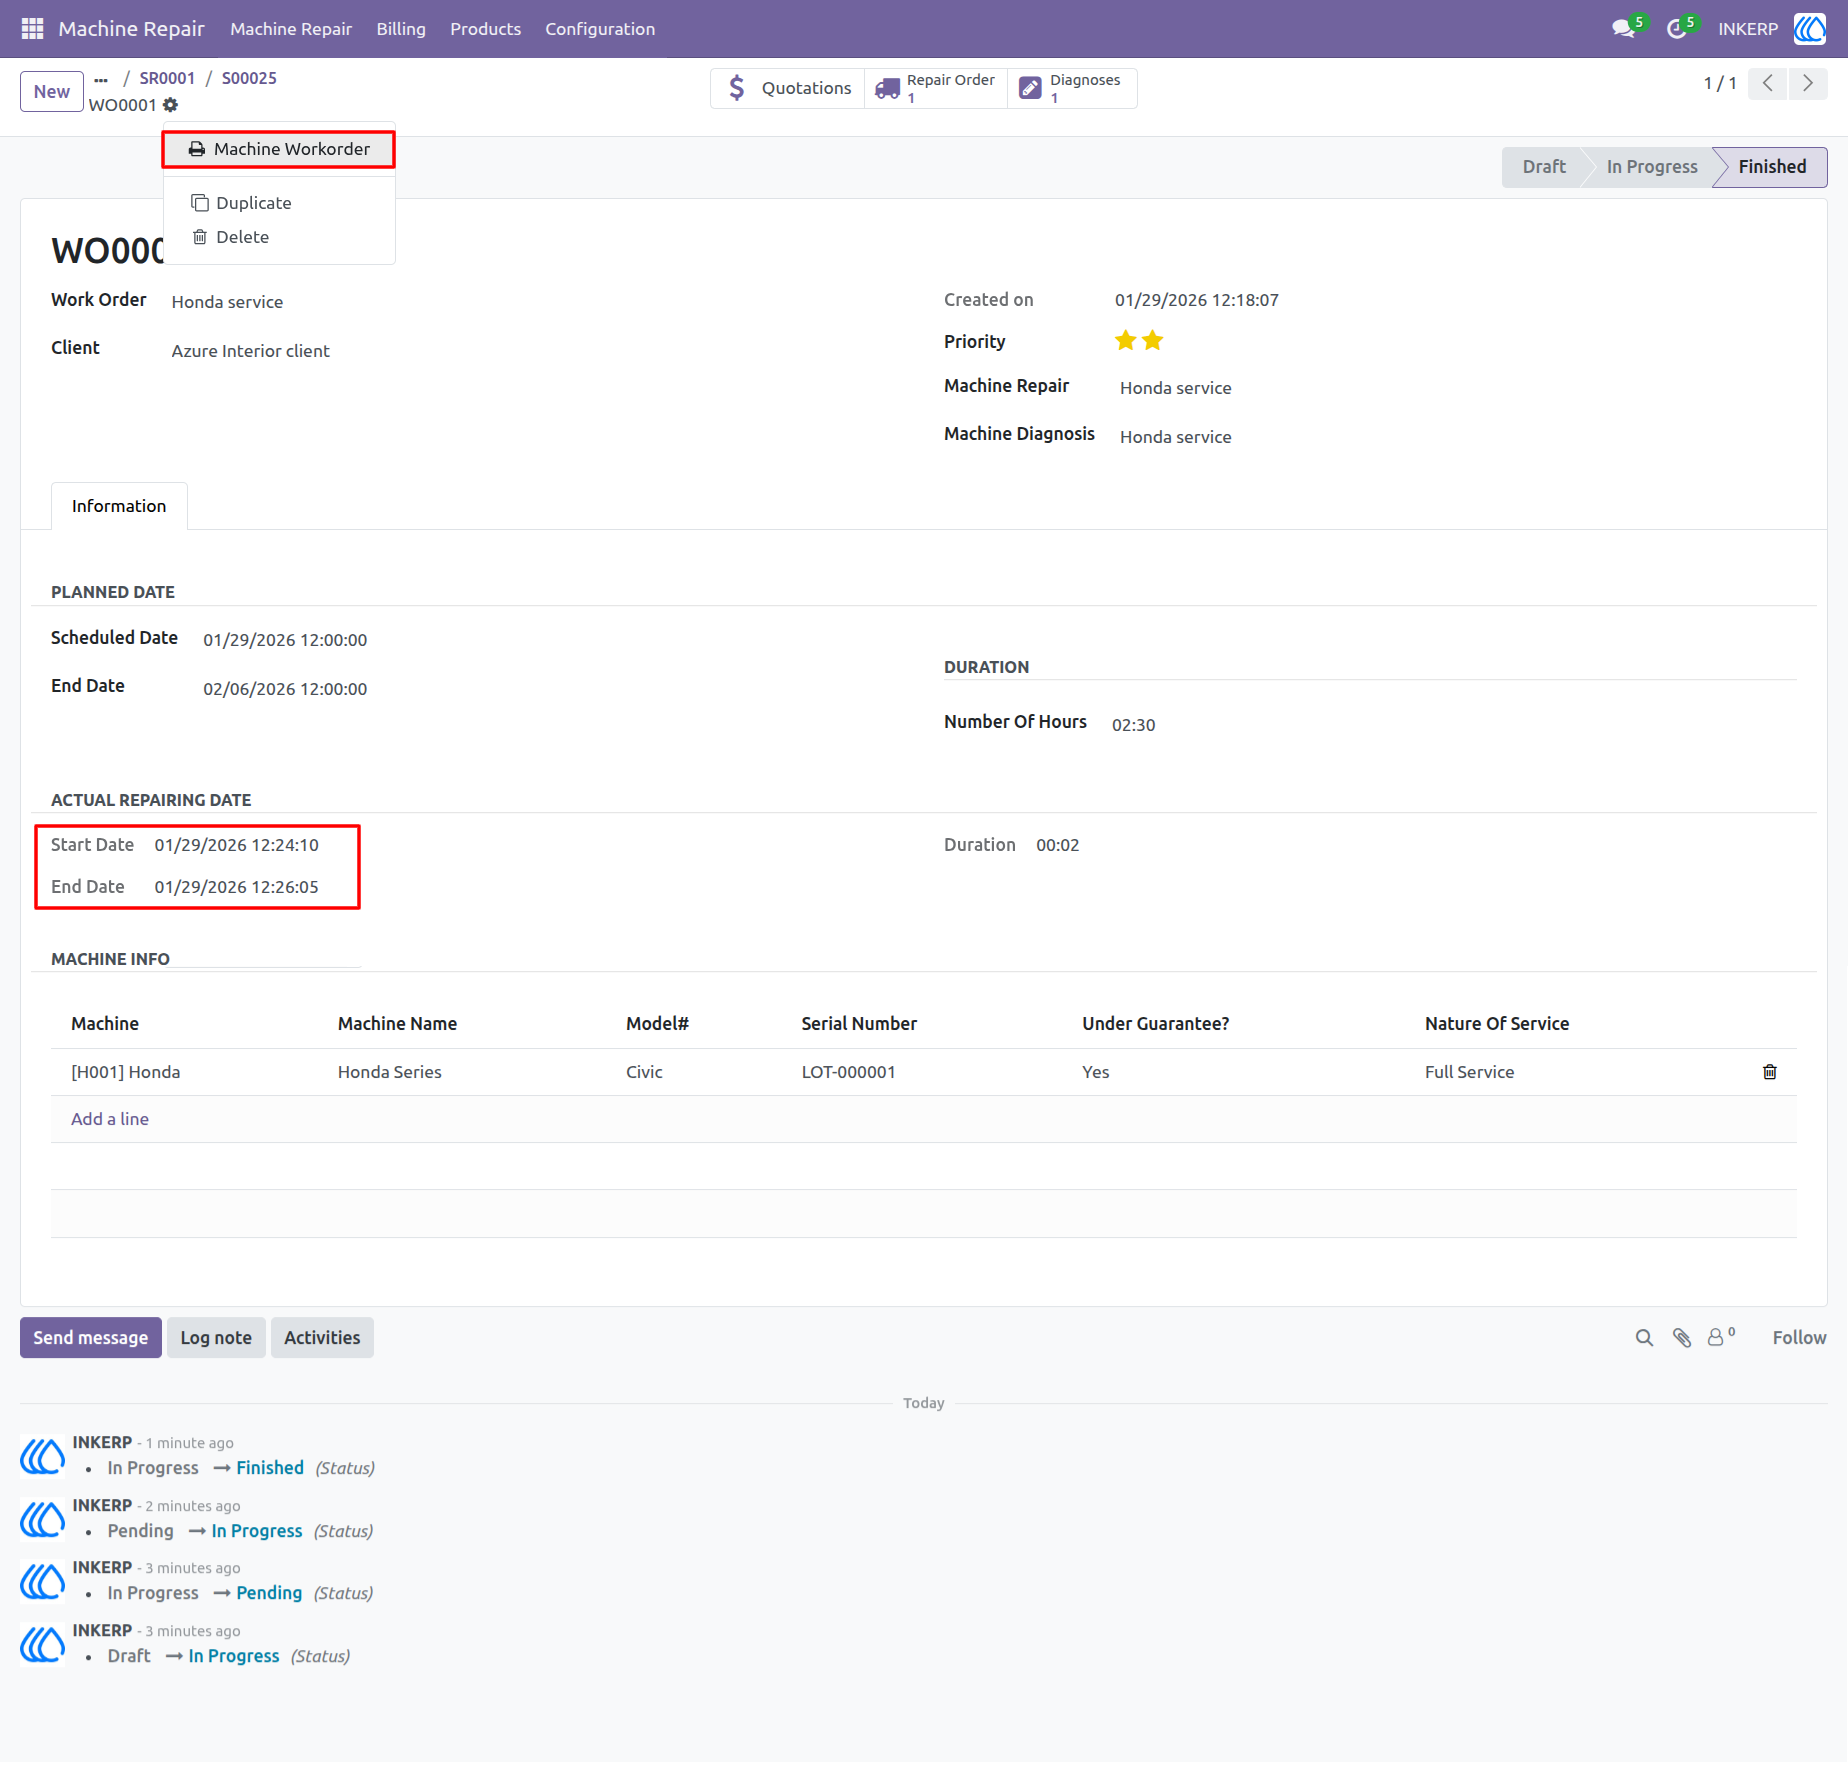1848x1765 pixels.
Task: Click the LOT-000001 serial number cell
Action: pyautogui.click(x=848, y=1072)
